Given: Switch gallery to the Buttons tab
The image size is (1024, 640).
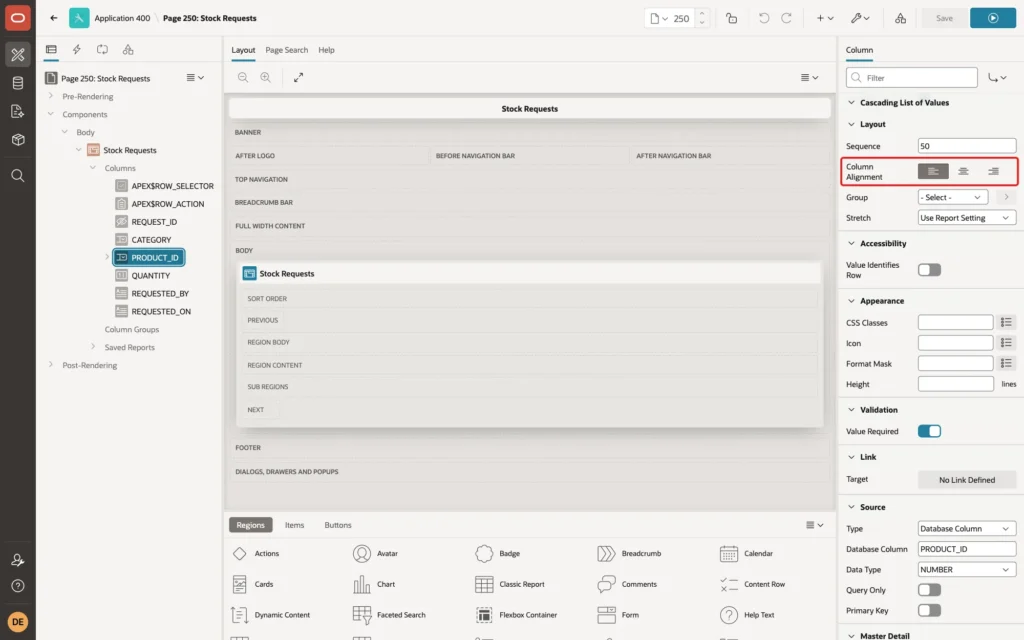Looking at the screenshot, I should (338, 525).
